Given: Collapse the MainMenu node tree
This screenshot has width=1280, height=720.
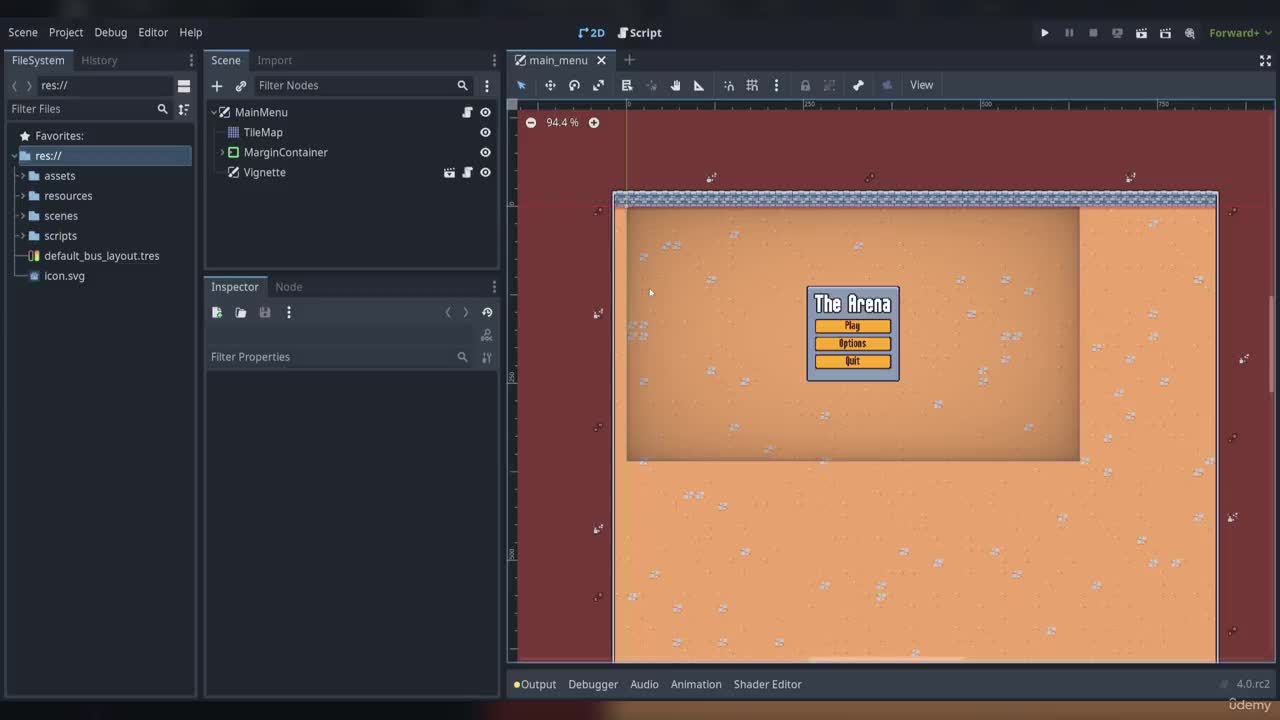Looking at the screenshot, I should (x=213, y=112).
